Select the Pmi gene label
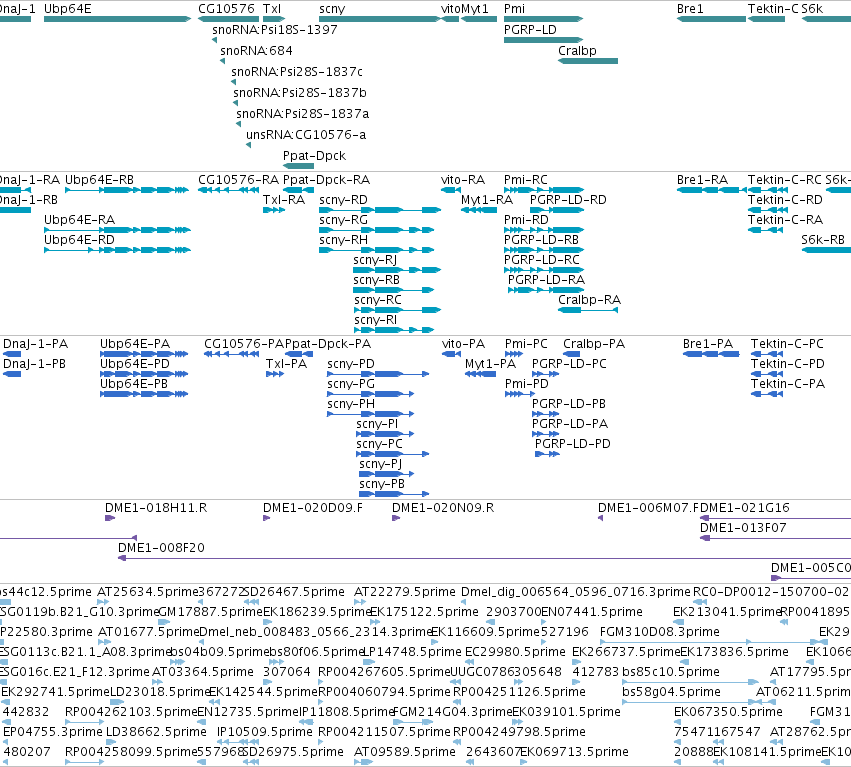 (515, 9)
